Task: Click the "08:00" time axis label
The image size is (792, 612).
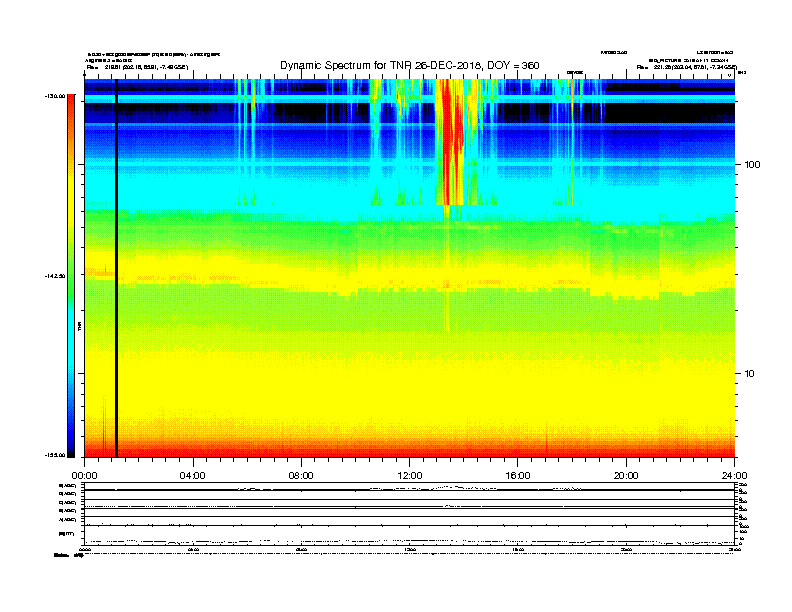Action: 301,476
